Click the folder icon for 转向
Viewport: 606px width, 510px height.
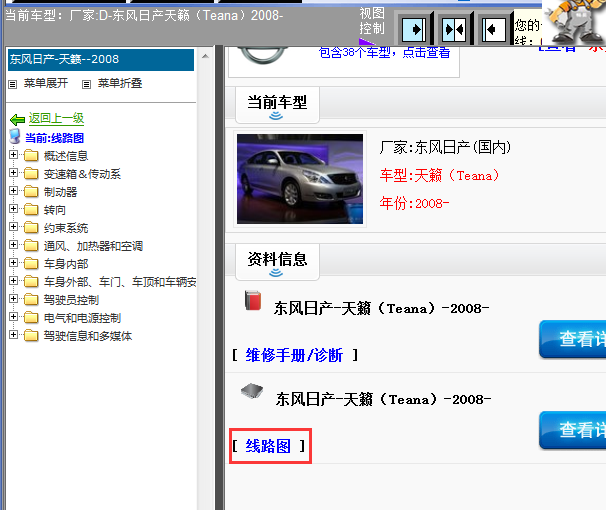tap(31, 210)
